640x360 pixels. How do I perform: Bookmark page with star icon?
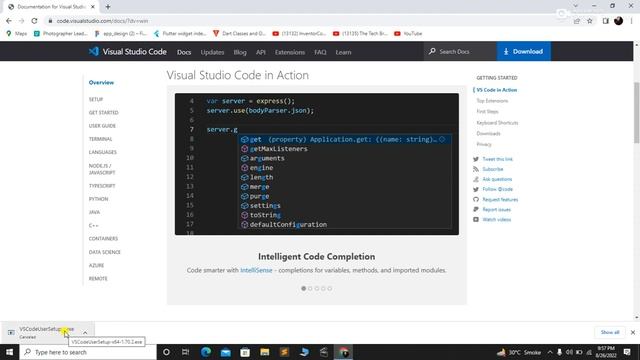[x=590, y=21]
